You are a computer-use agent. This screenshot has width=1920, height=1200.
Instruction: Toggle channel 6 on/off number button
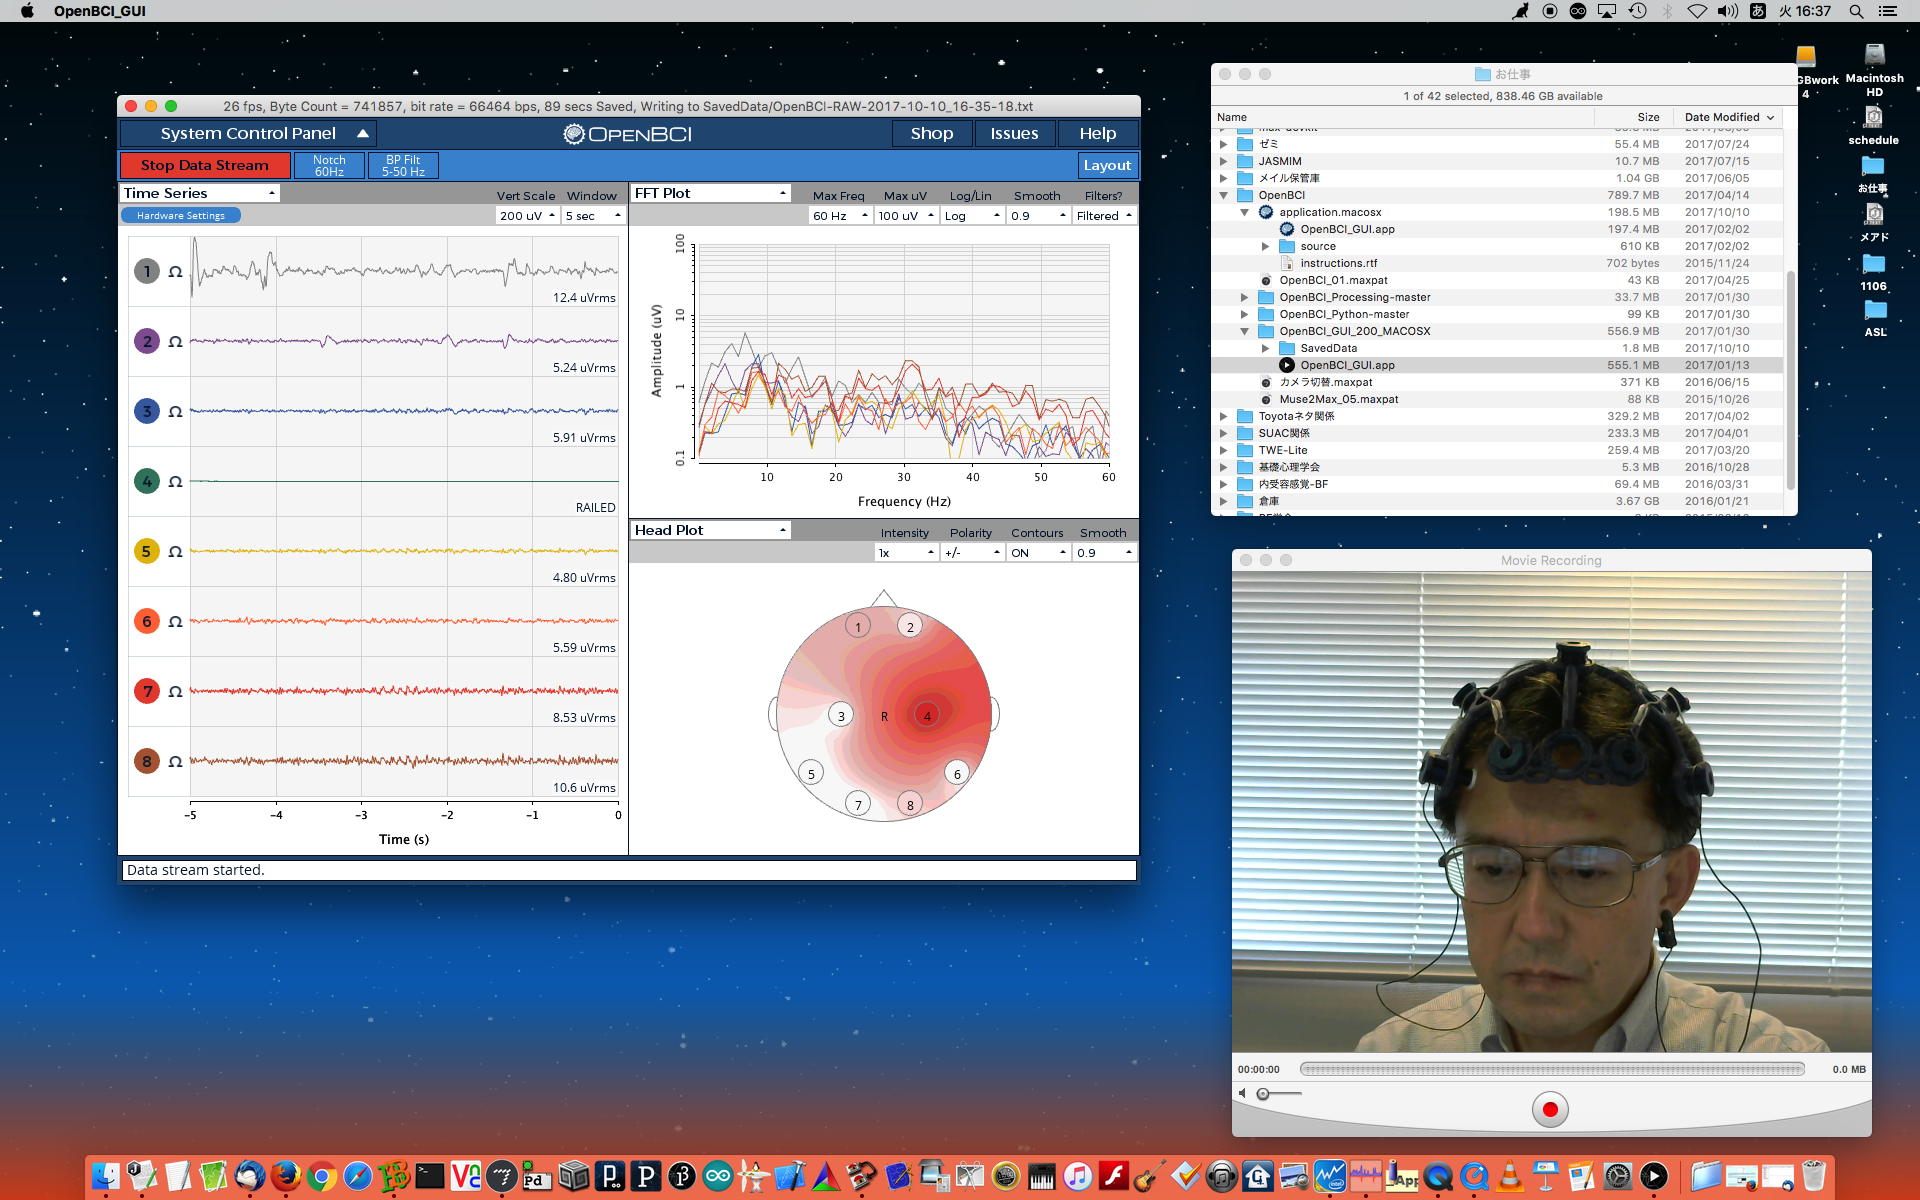point(147,621)
